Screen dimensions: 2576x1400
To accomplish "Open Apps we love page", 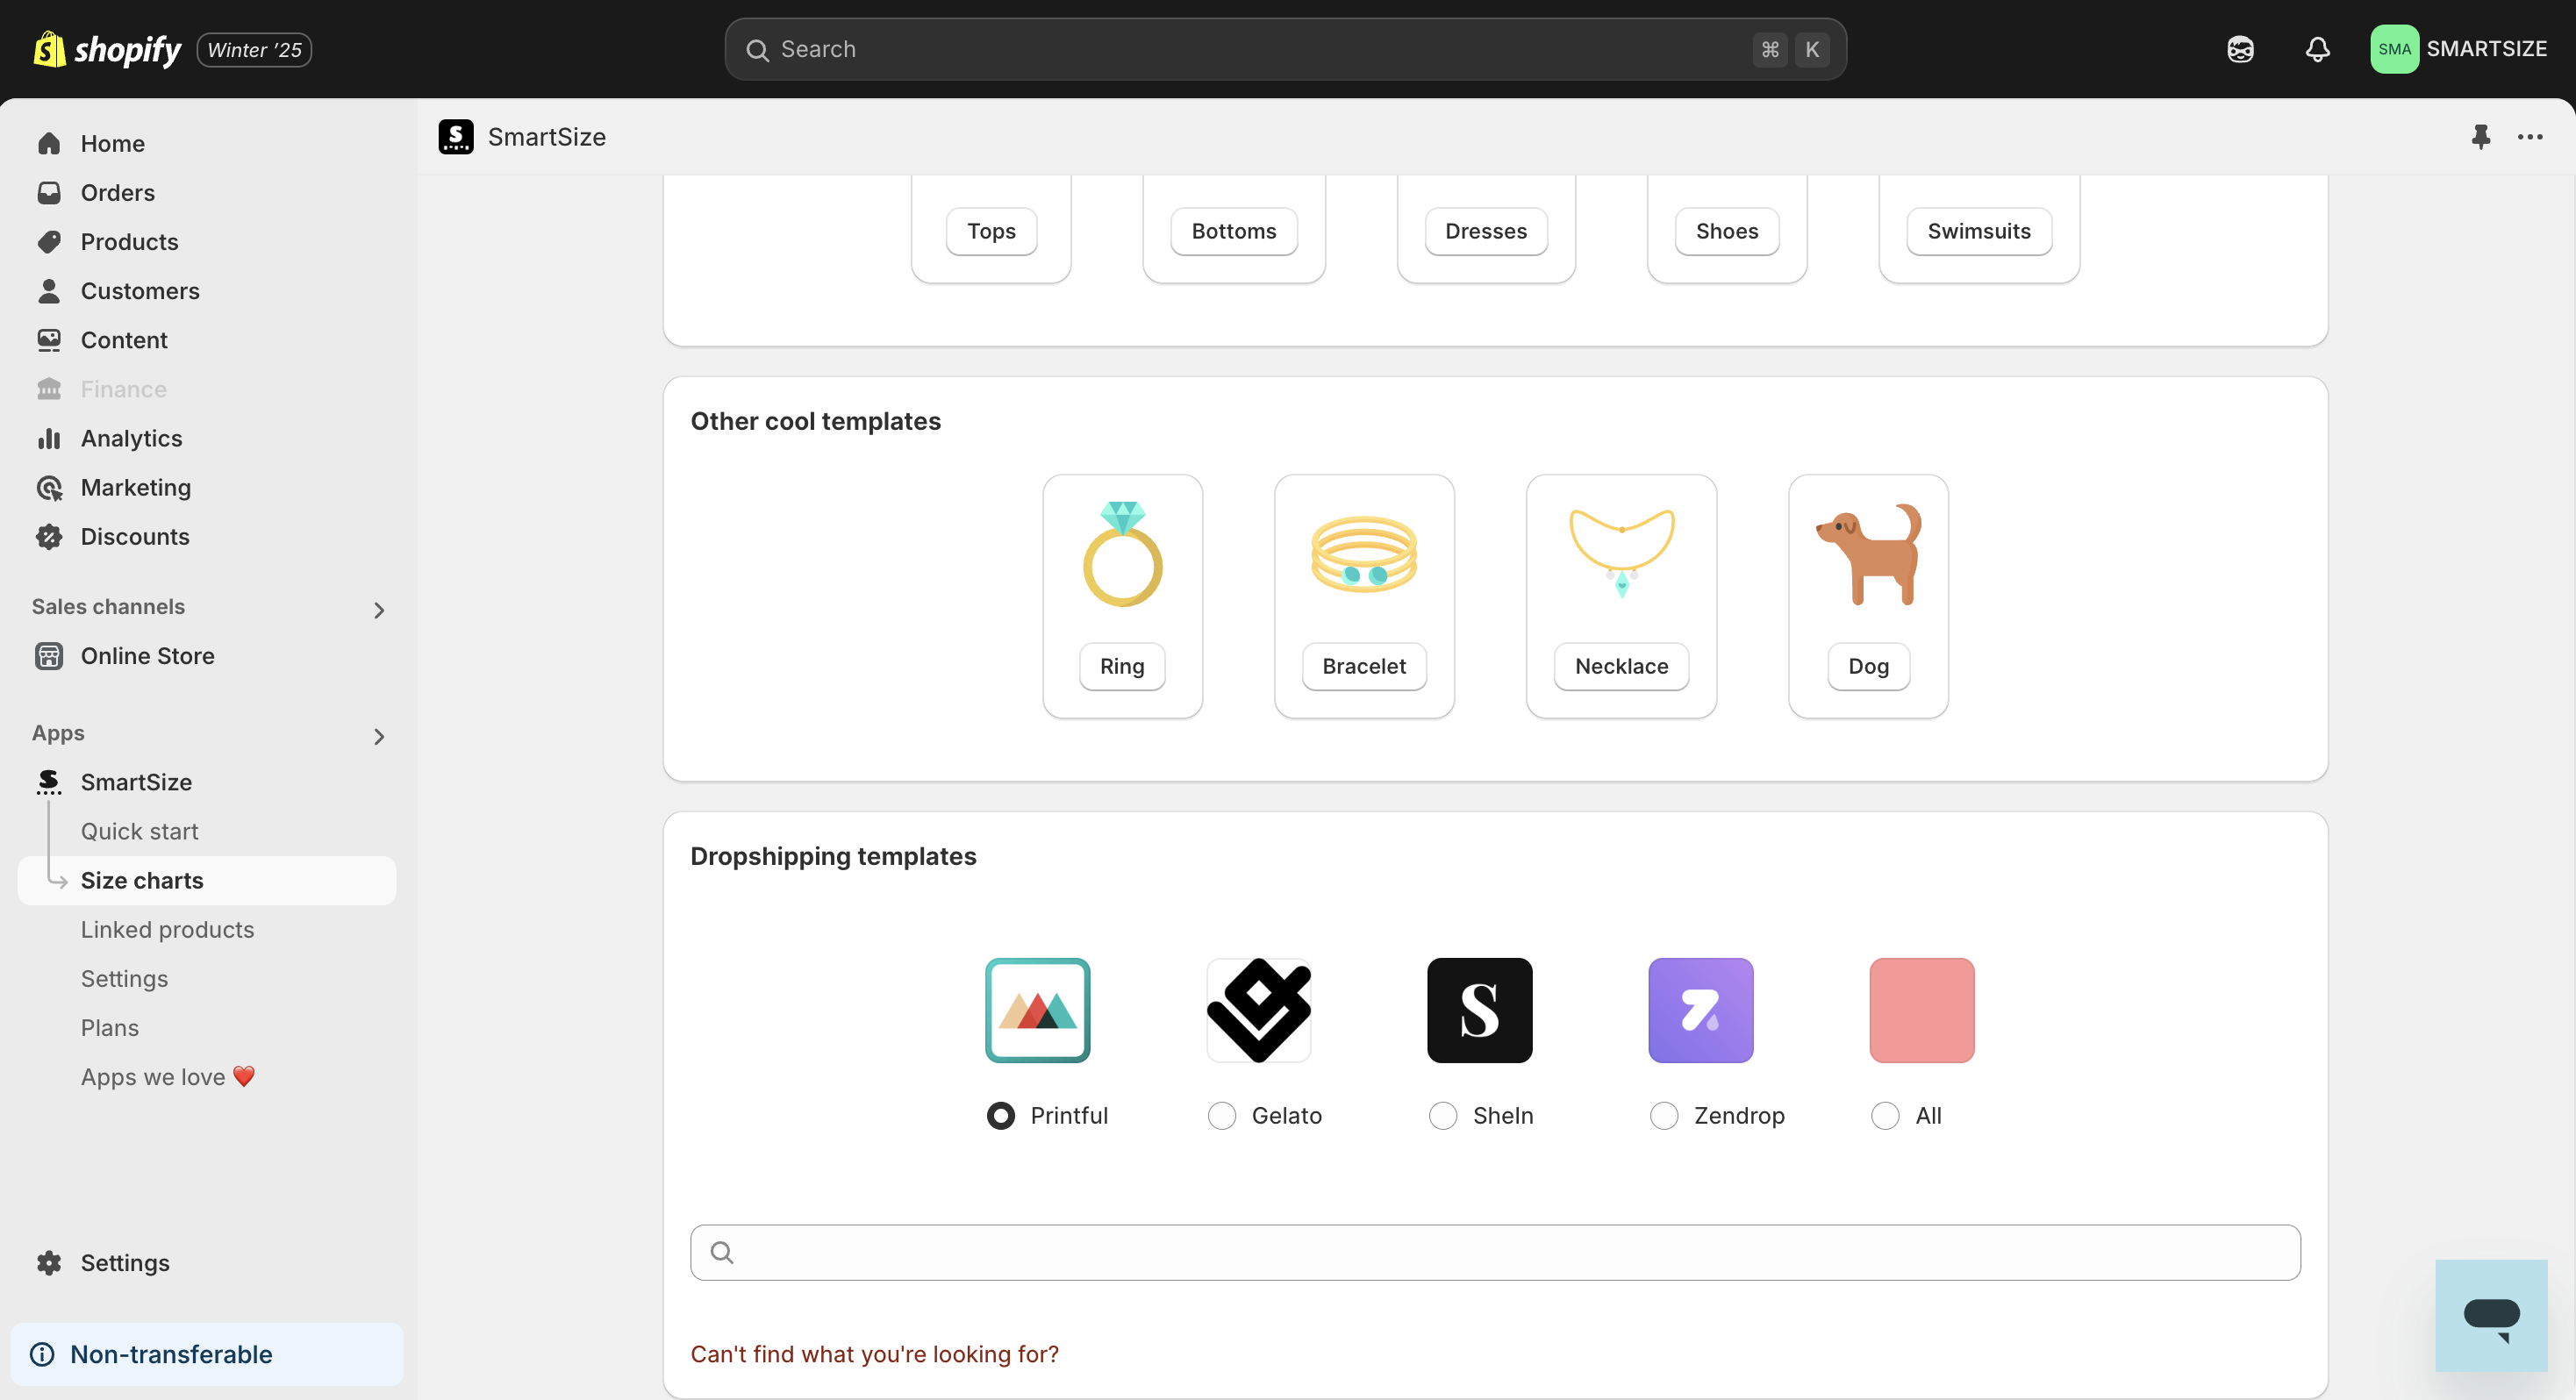I will [167, 1076].
